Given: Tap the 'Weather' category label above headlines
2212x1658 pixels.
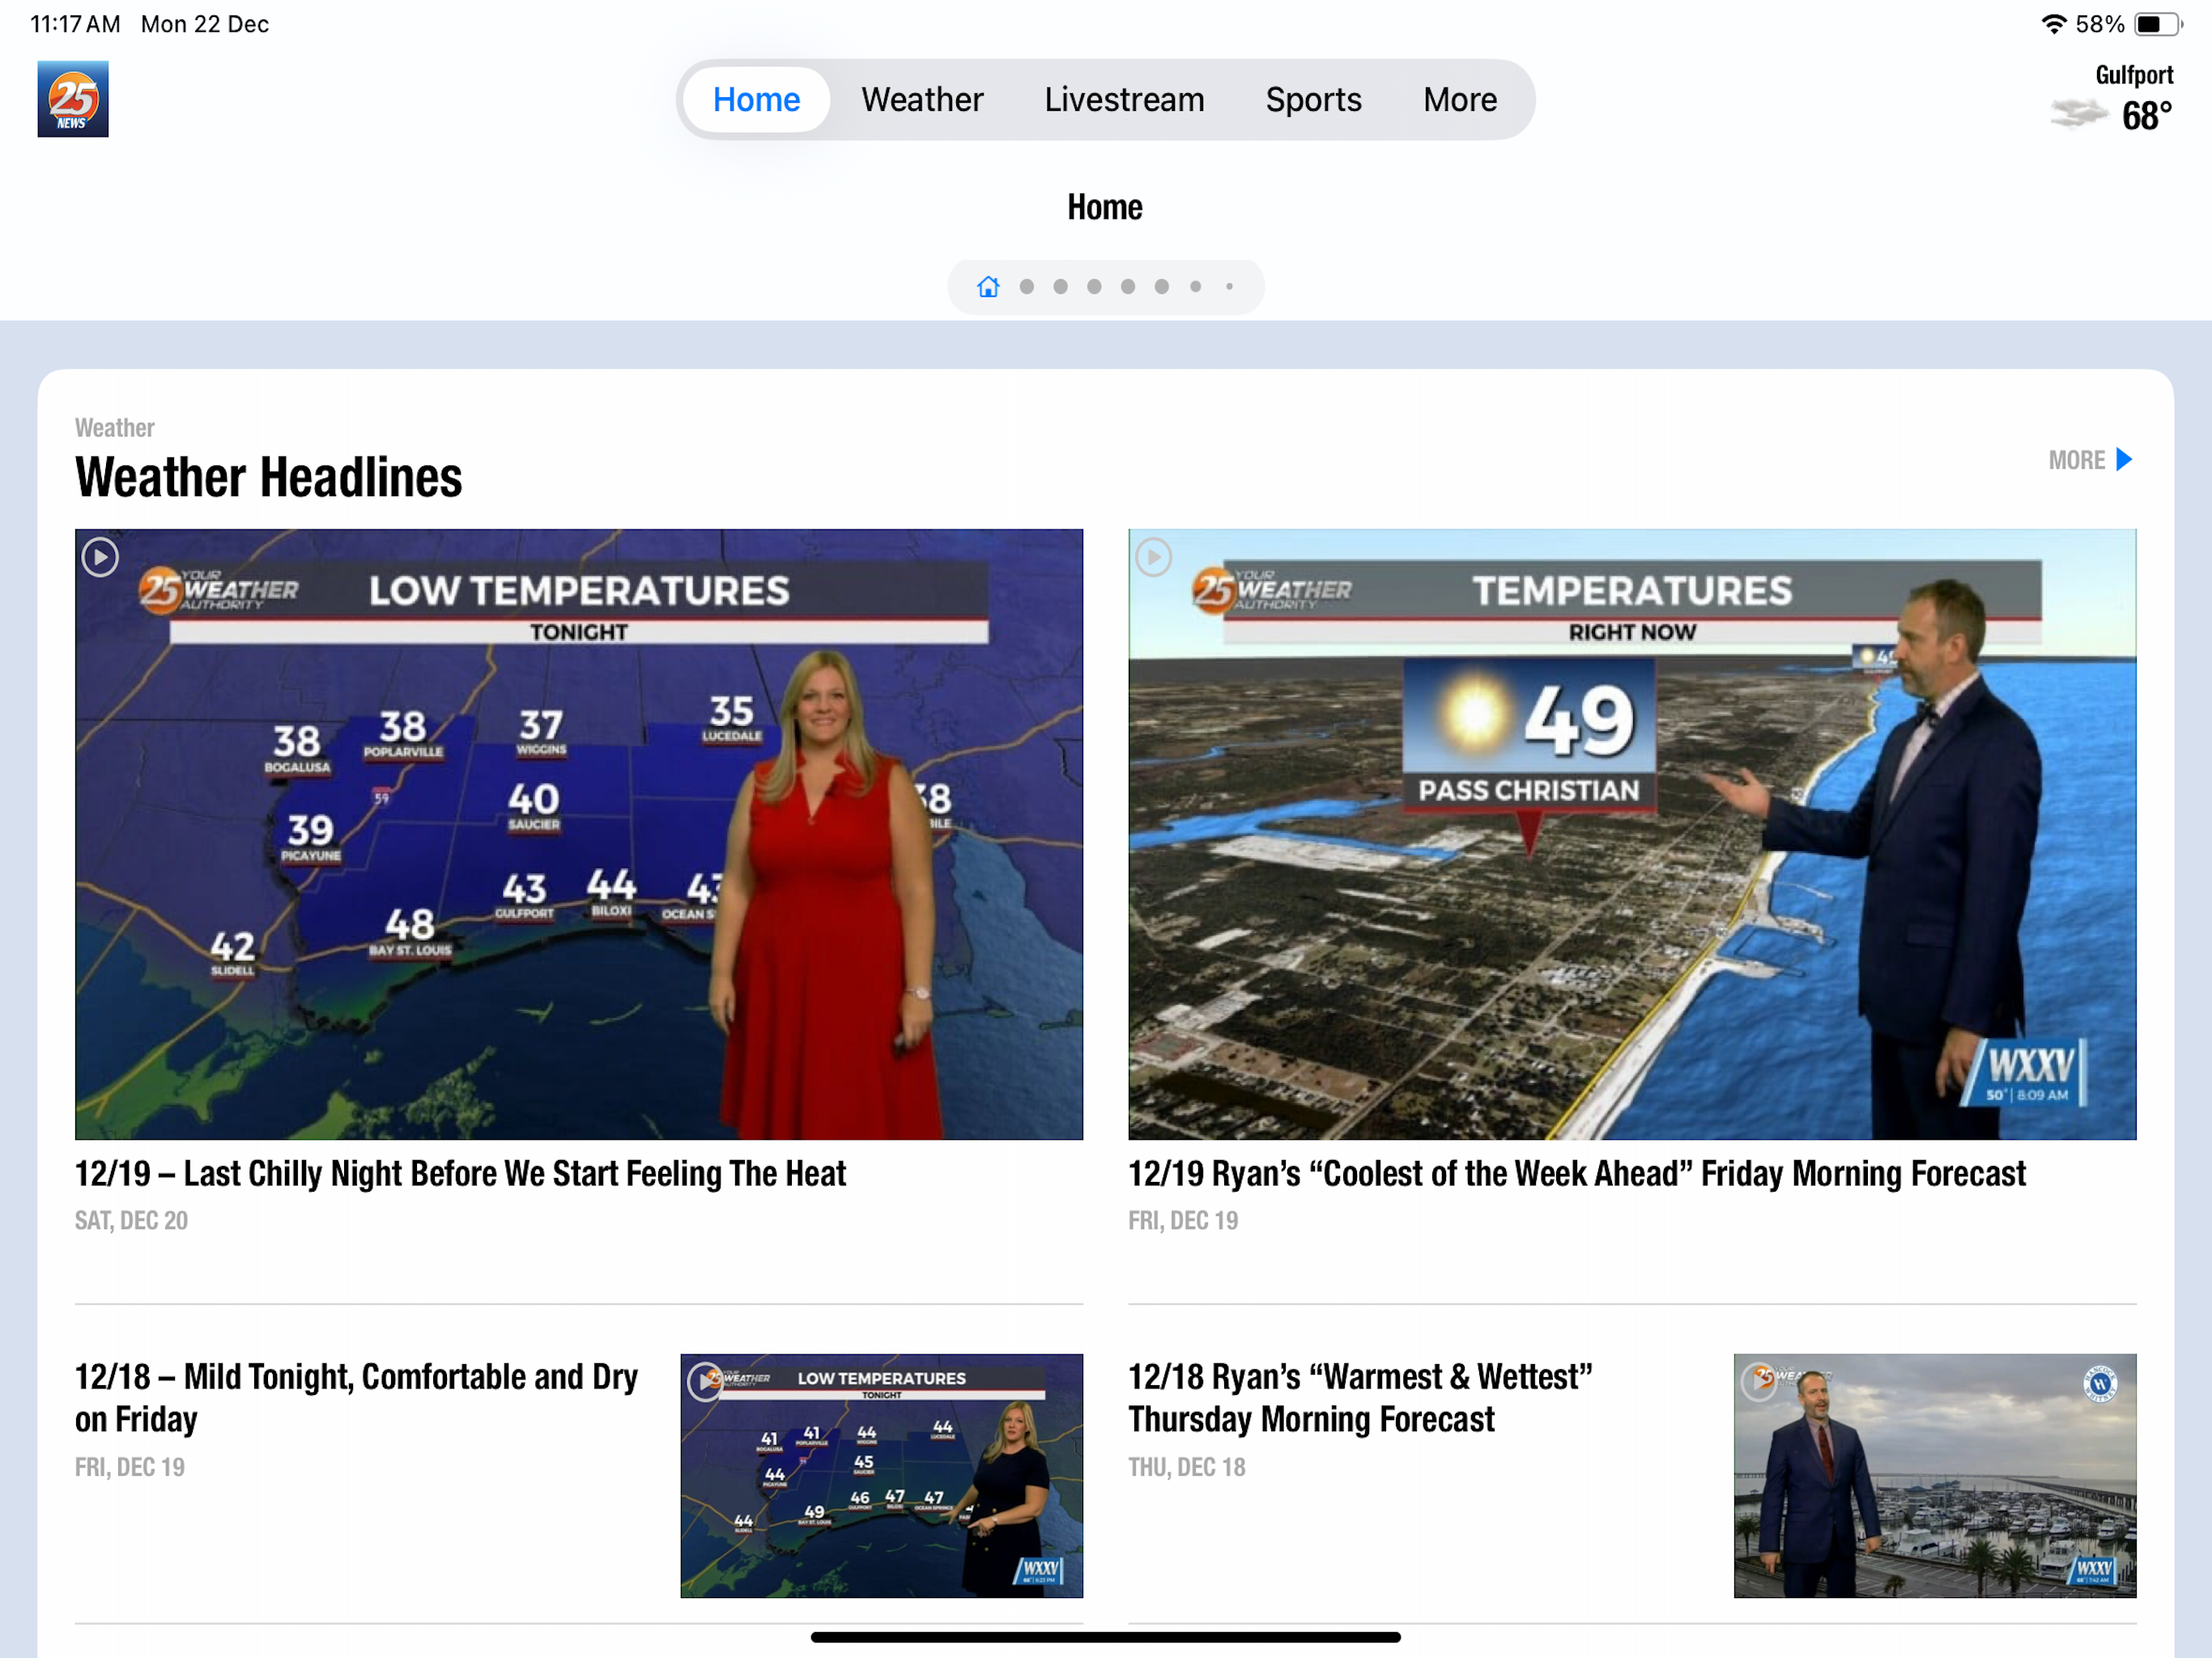Looking at the screenshot, I should (114, 428).
